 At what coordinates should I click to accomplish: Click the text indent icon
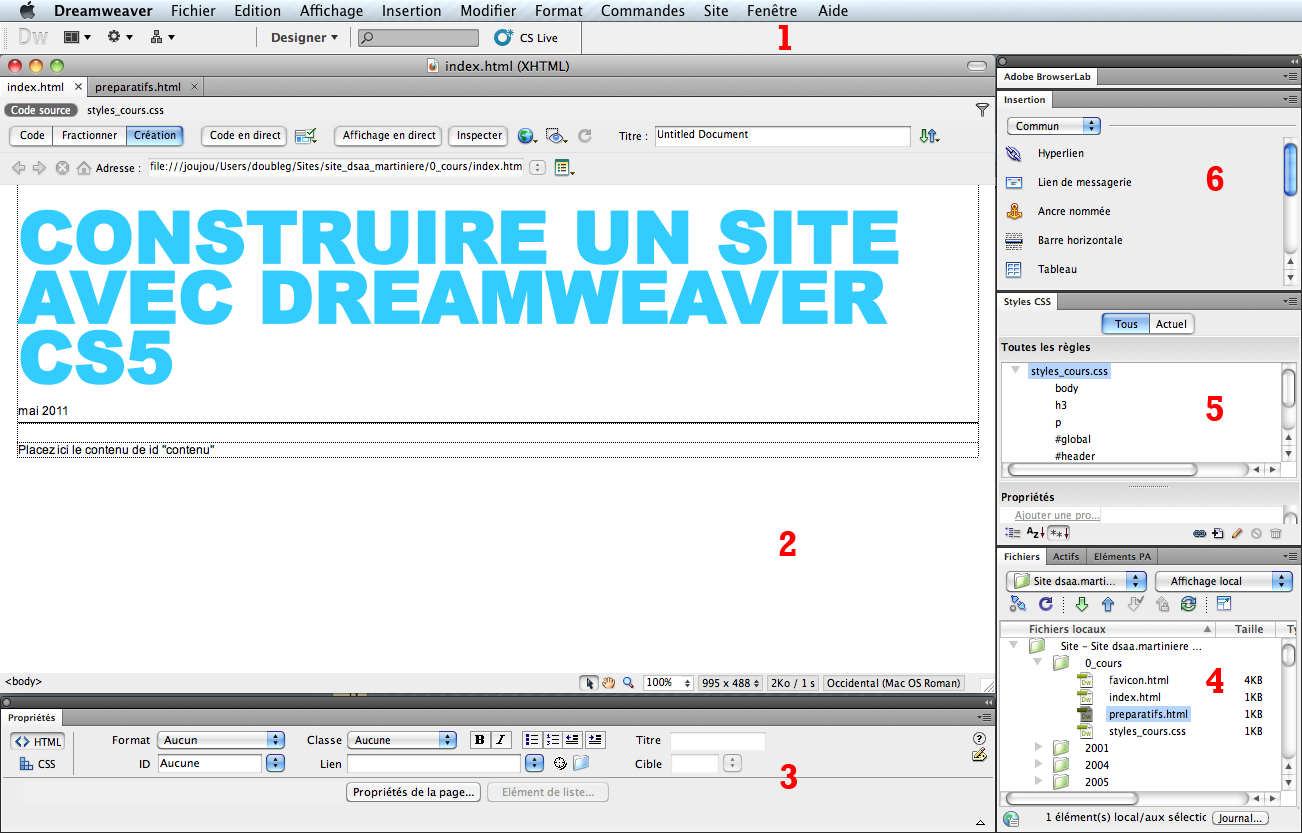(x=595, y=740)
